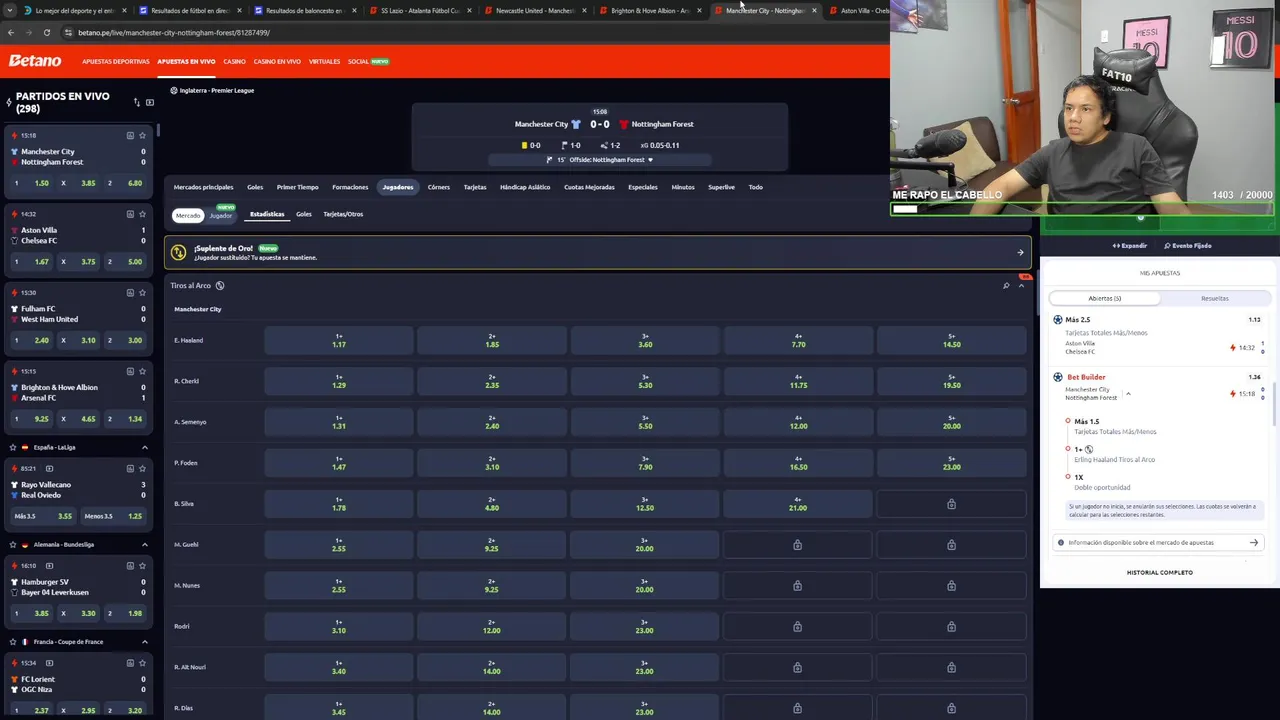Pin the Tiros al Arco market
1280x720 pixels.
tap(1006, 286)
